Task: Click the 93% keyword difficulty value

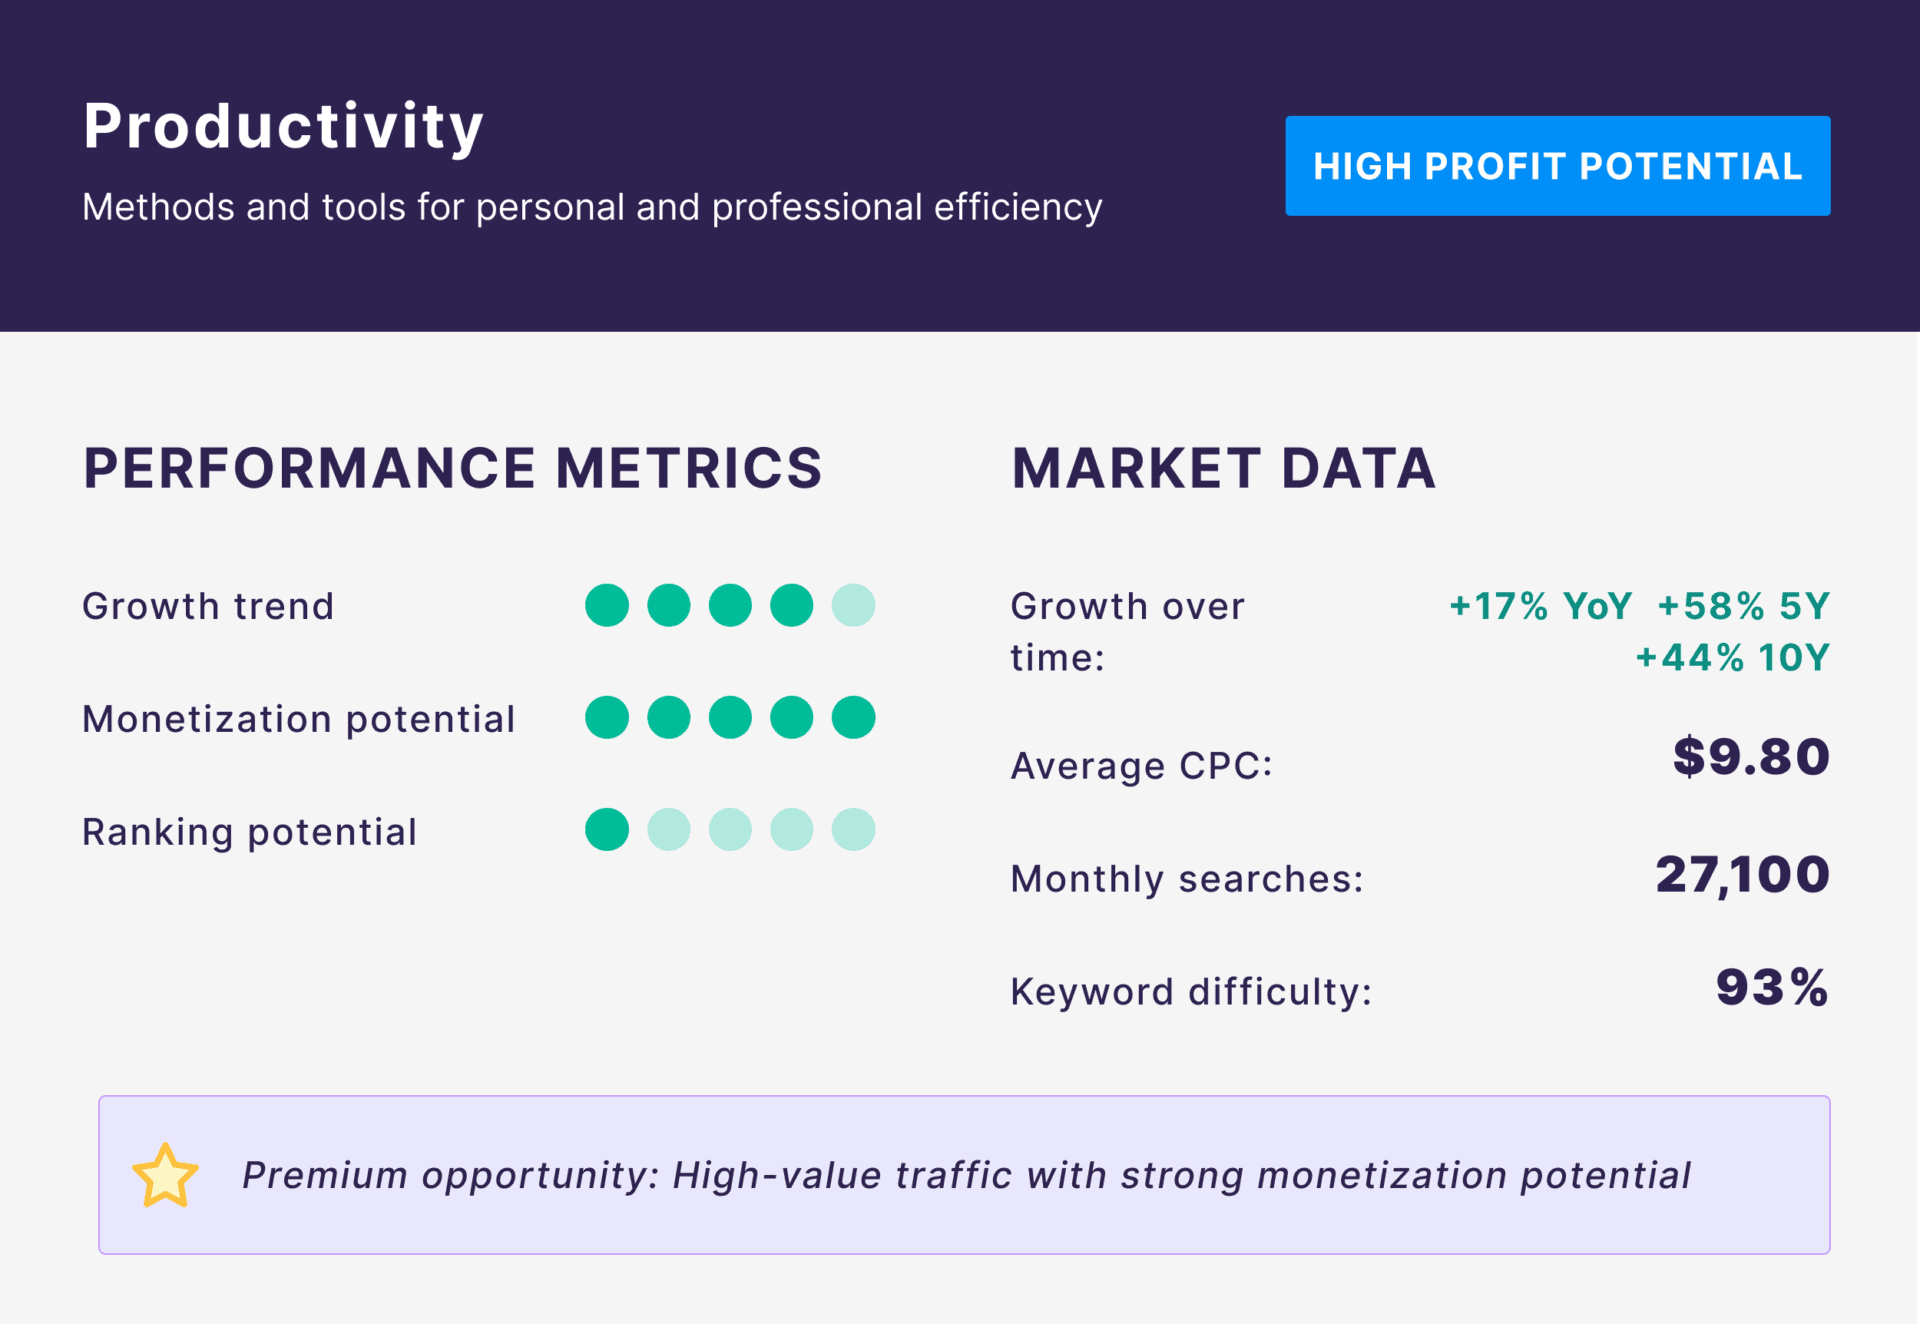Action: (1772, 988)
